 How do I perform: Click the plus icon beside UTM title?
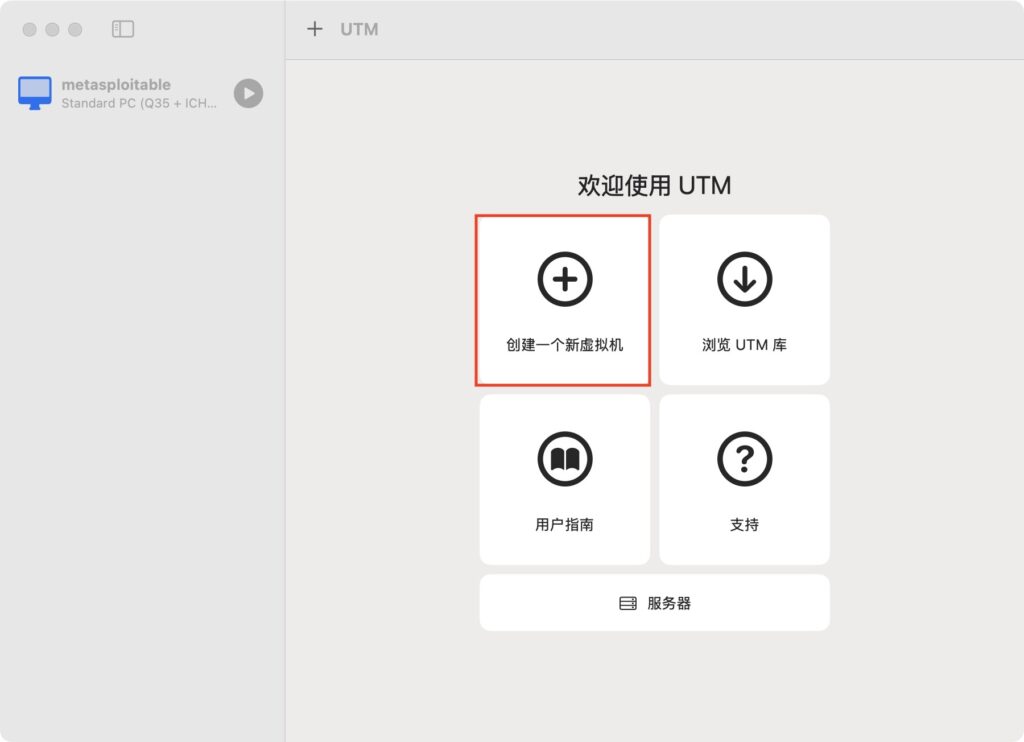(315, 29)
